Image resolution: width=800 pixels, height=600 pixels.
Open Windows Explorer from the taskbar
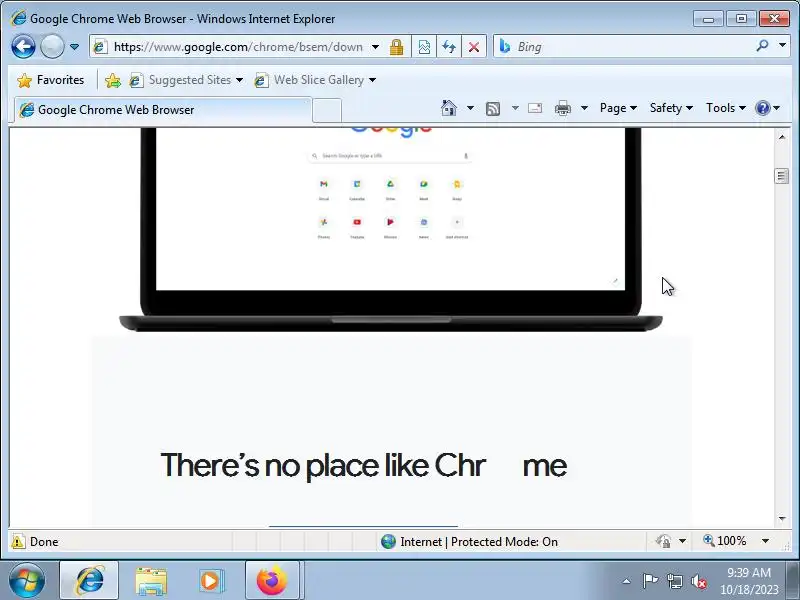pos(151,582)
